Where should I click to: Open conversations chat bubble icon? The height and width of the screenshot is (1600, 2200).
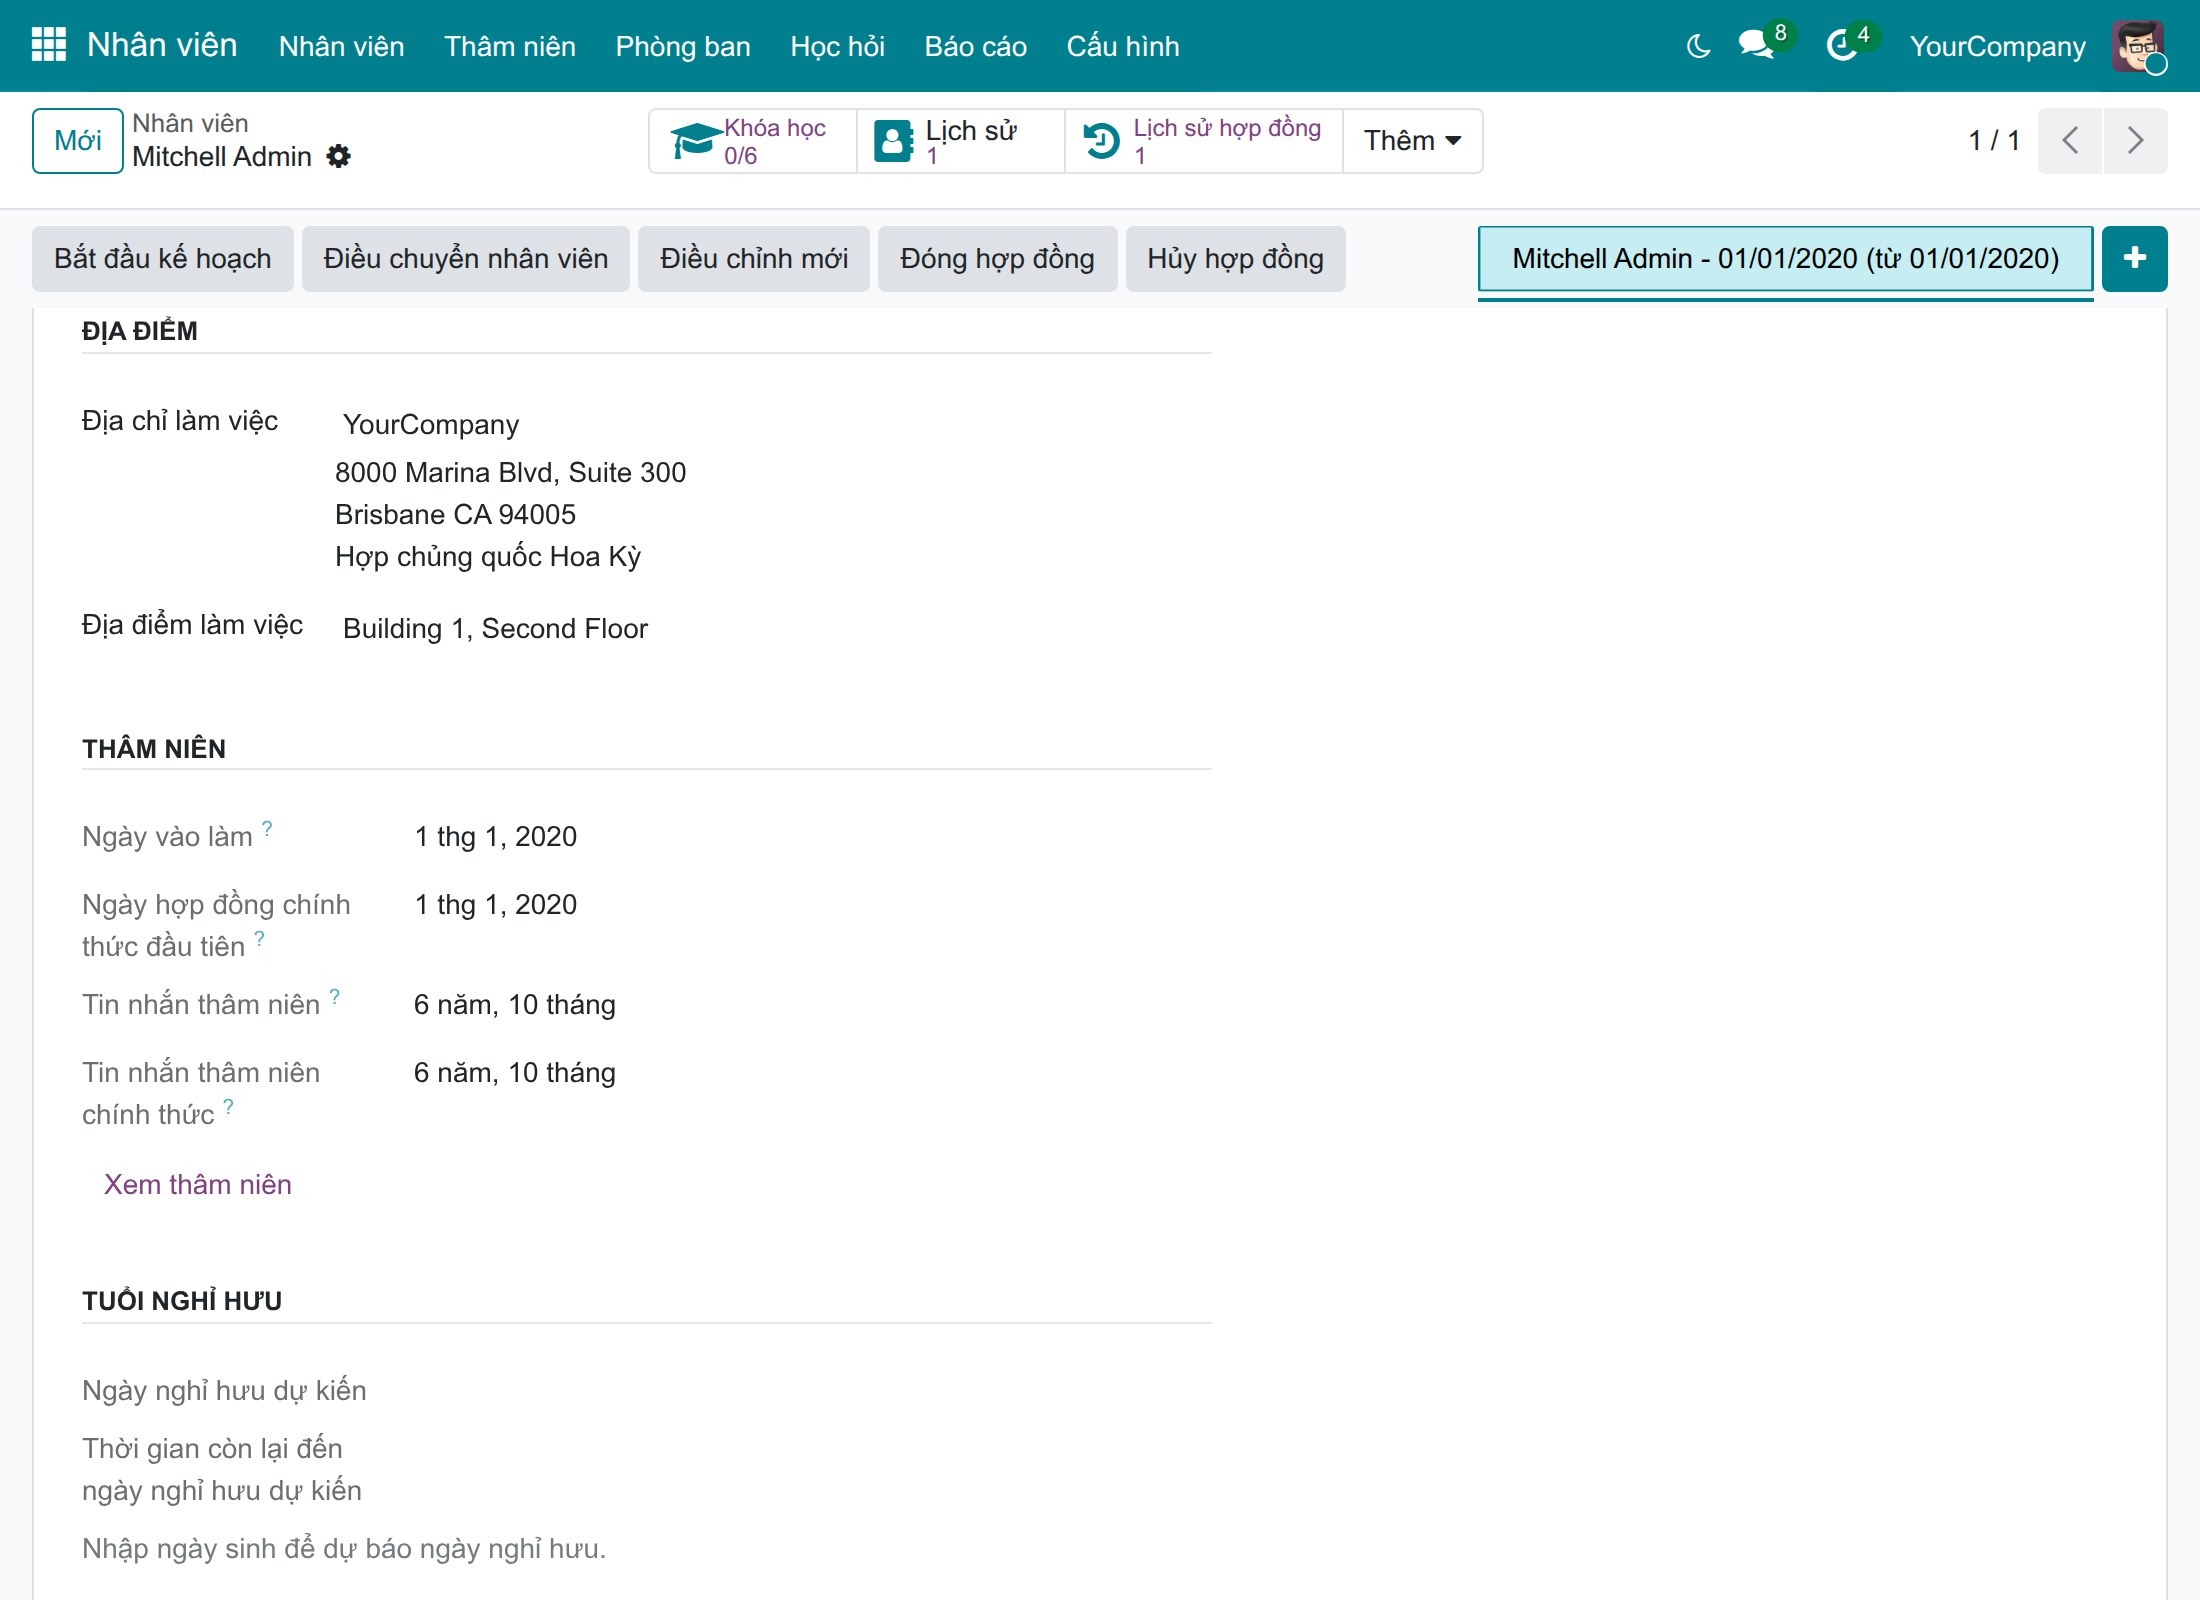1757,45
